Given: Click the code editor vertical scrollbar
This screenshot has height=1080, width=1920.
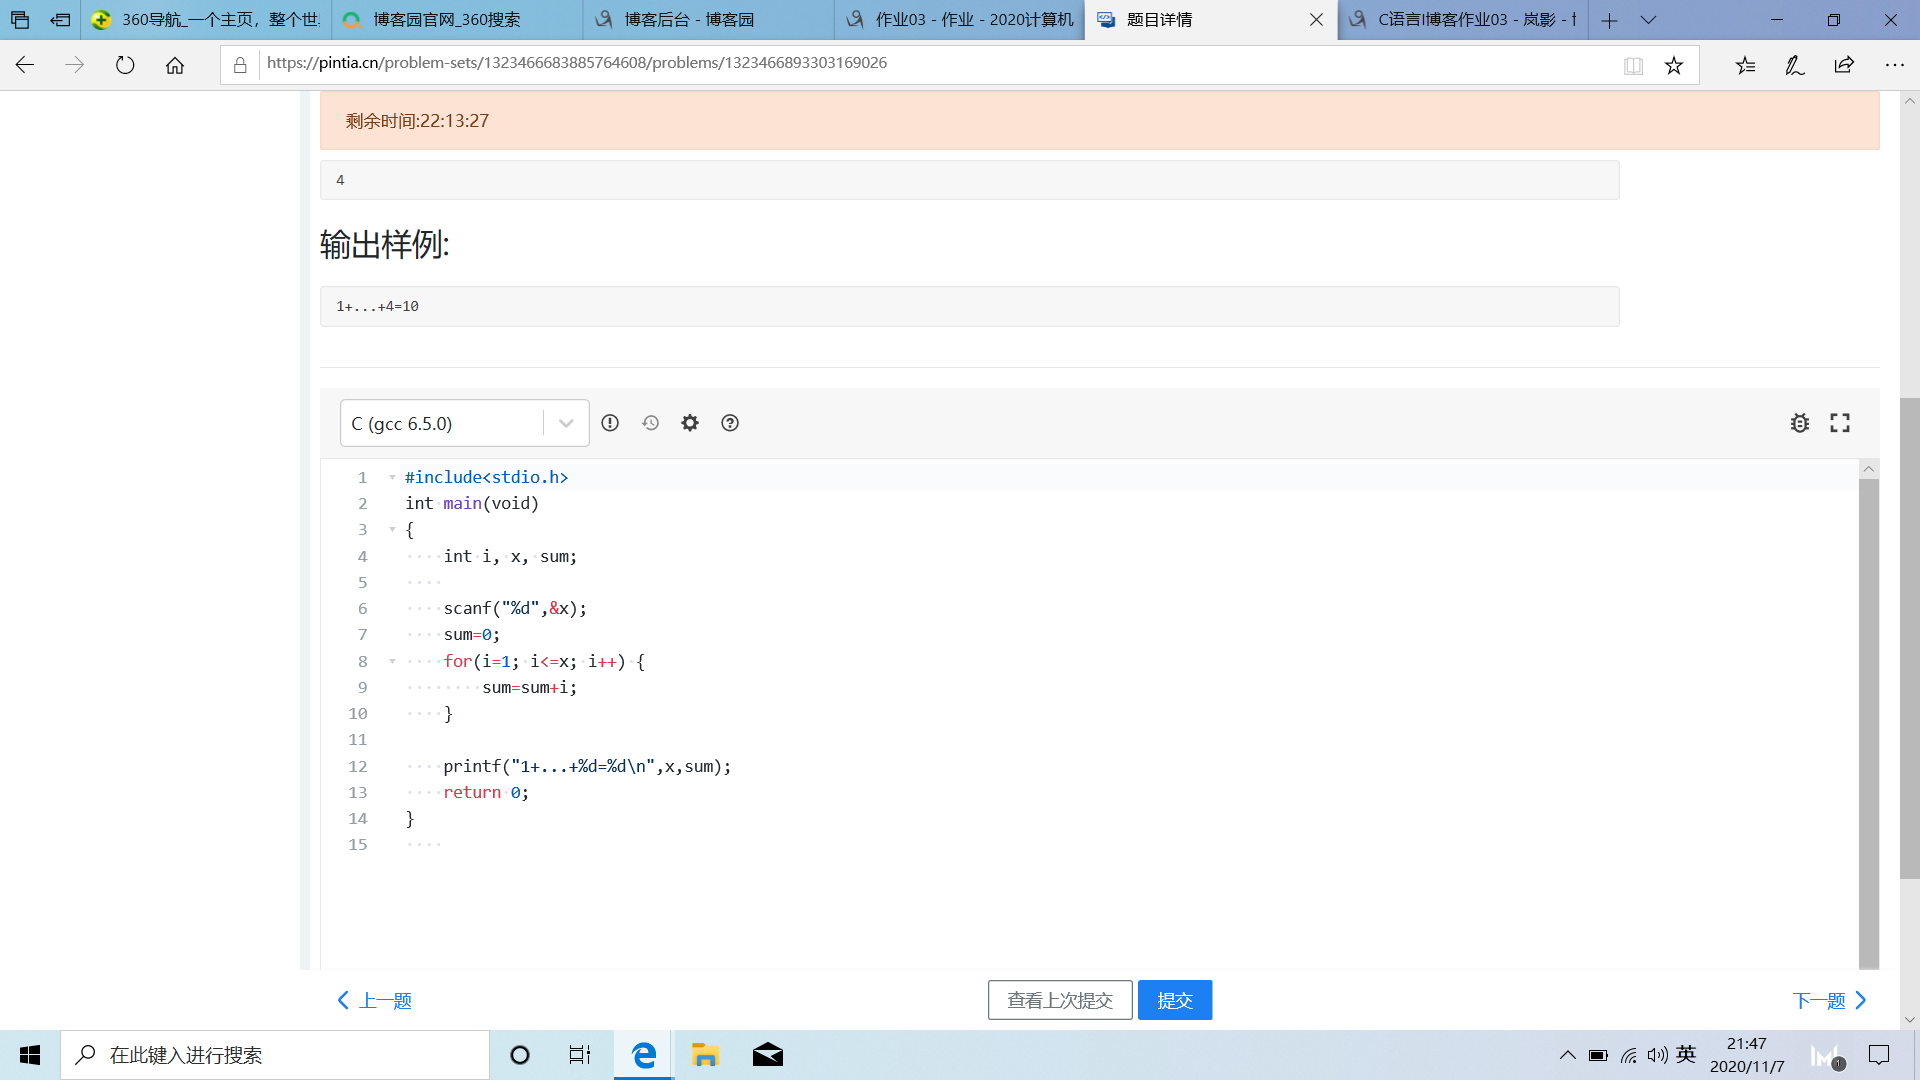Looking at the screenshot, I should point(1868,720).
